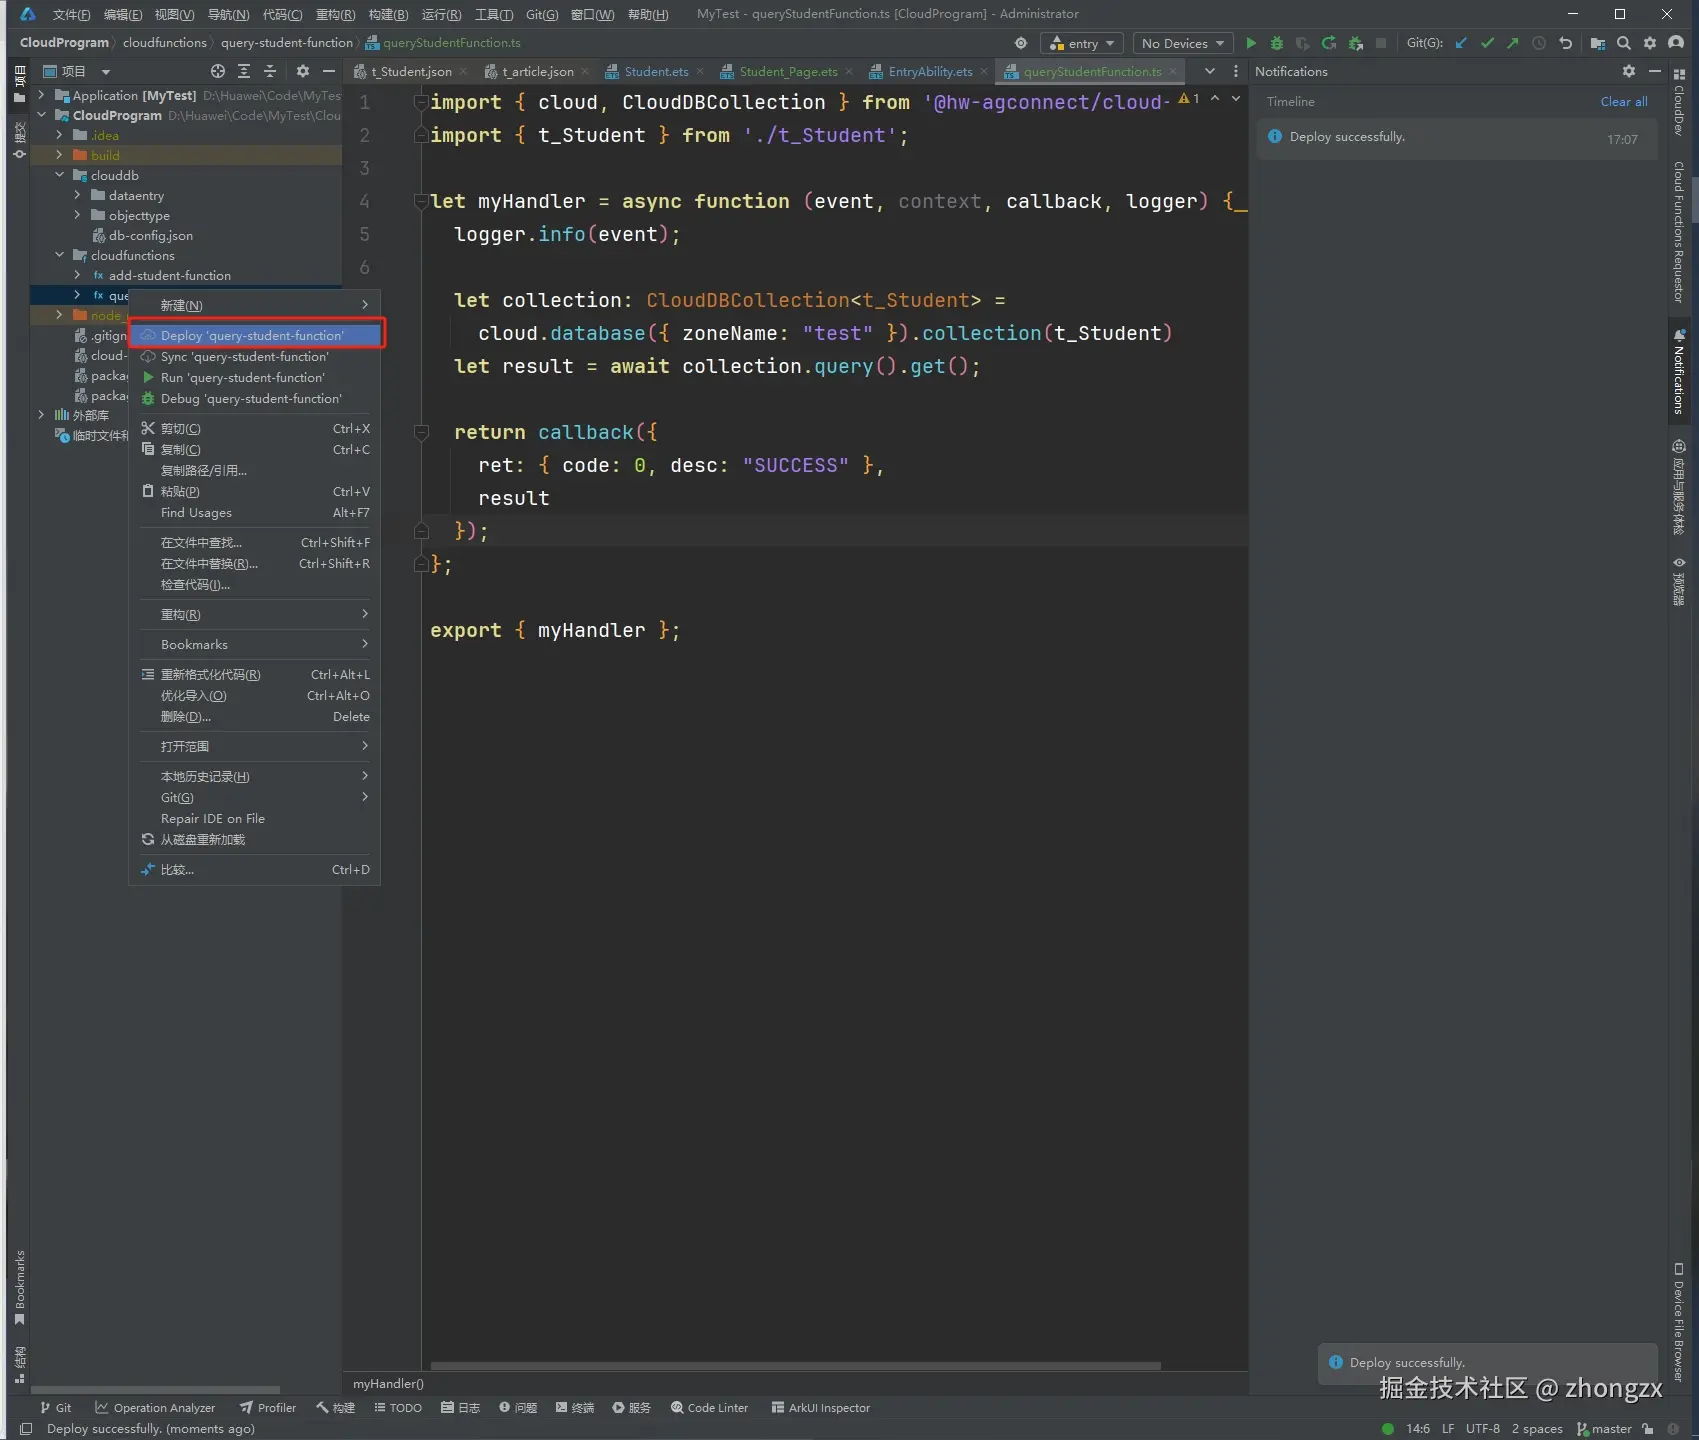Expand the add-student-function tree node
This screenshot has width=1699, height=1440.
point(77,275)
